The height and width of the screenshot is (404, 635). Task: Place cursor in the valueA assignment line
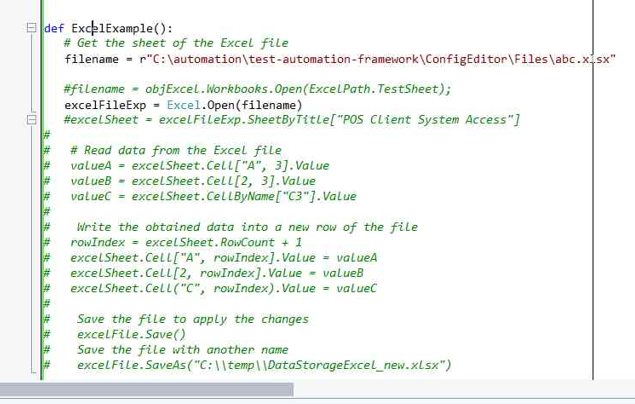coord(199,166)
